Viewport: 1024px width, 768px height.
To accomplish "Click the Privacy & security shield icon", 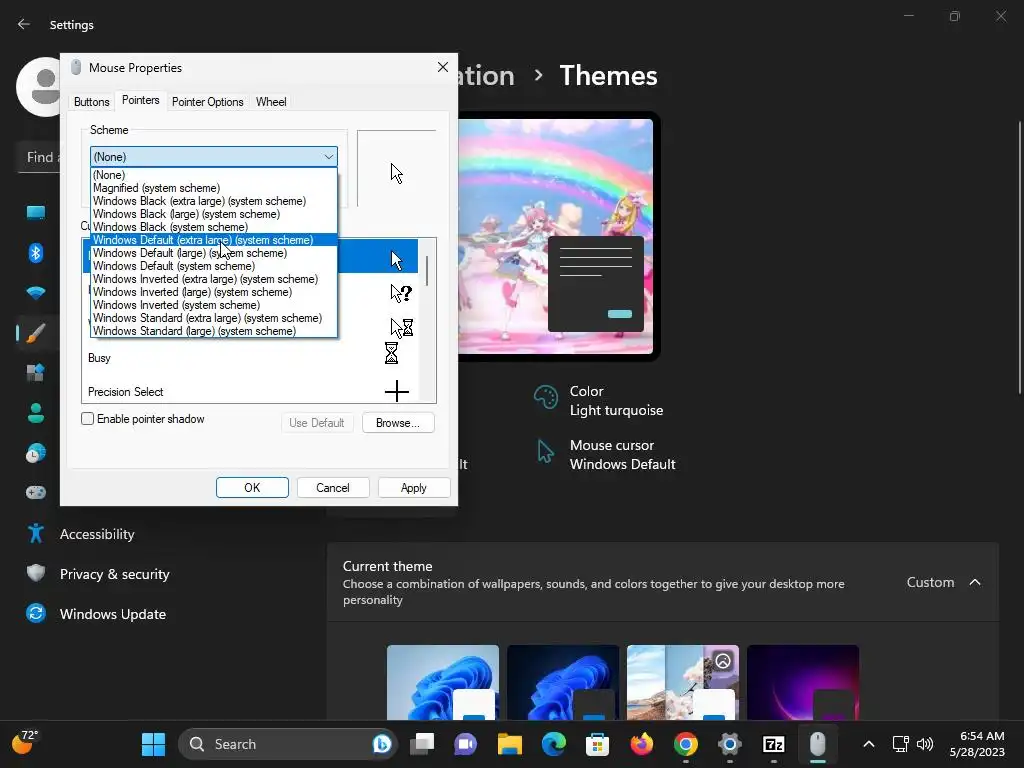I will point(36,573).
